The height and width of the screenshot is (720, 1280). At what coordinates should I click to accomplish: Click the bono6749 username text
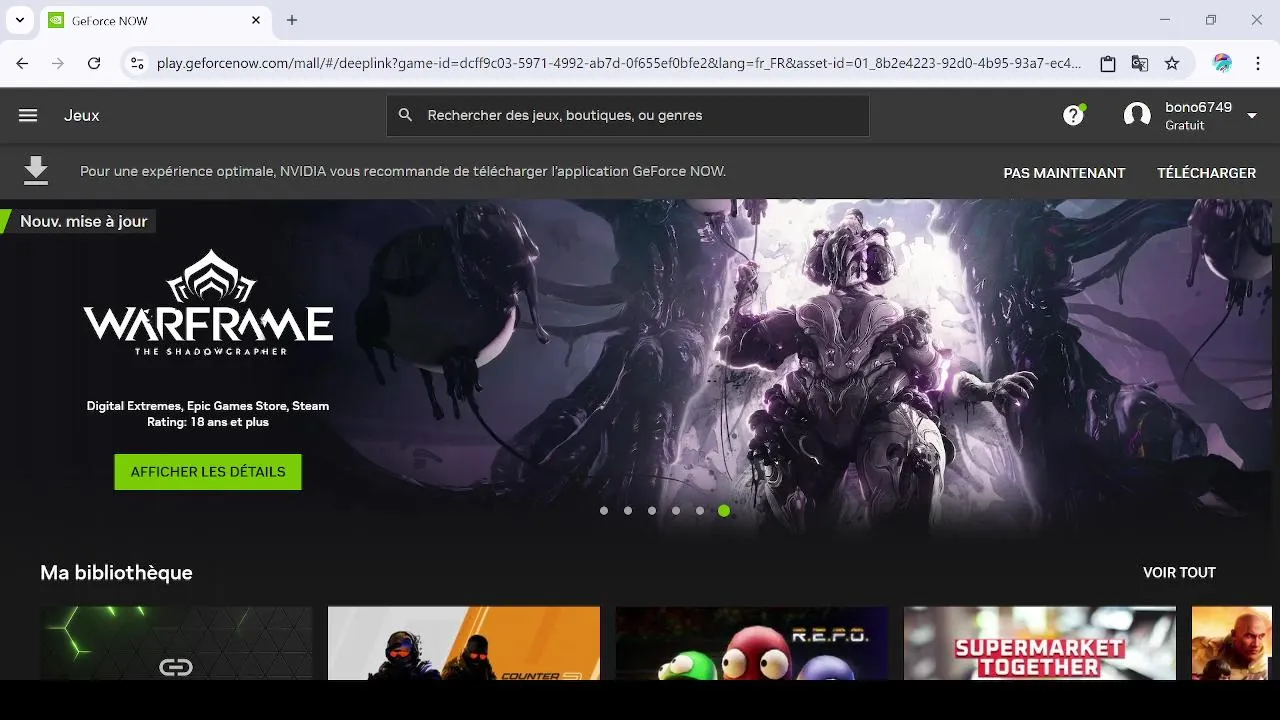pos(1198,107)
